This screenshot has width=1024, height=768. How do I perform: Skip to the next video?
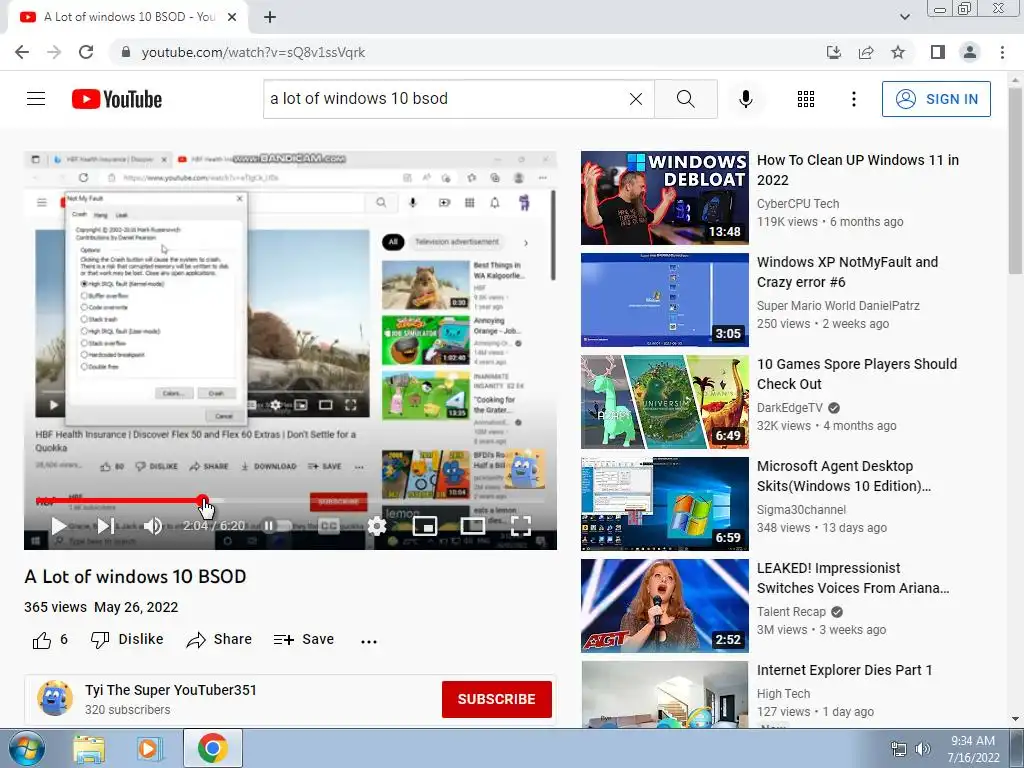[106, 526]
